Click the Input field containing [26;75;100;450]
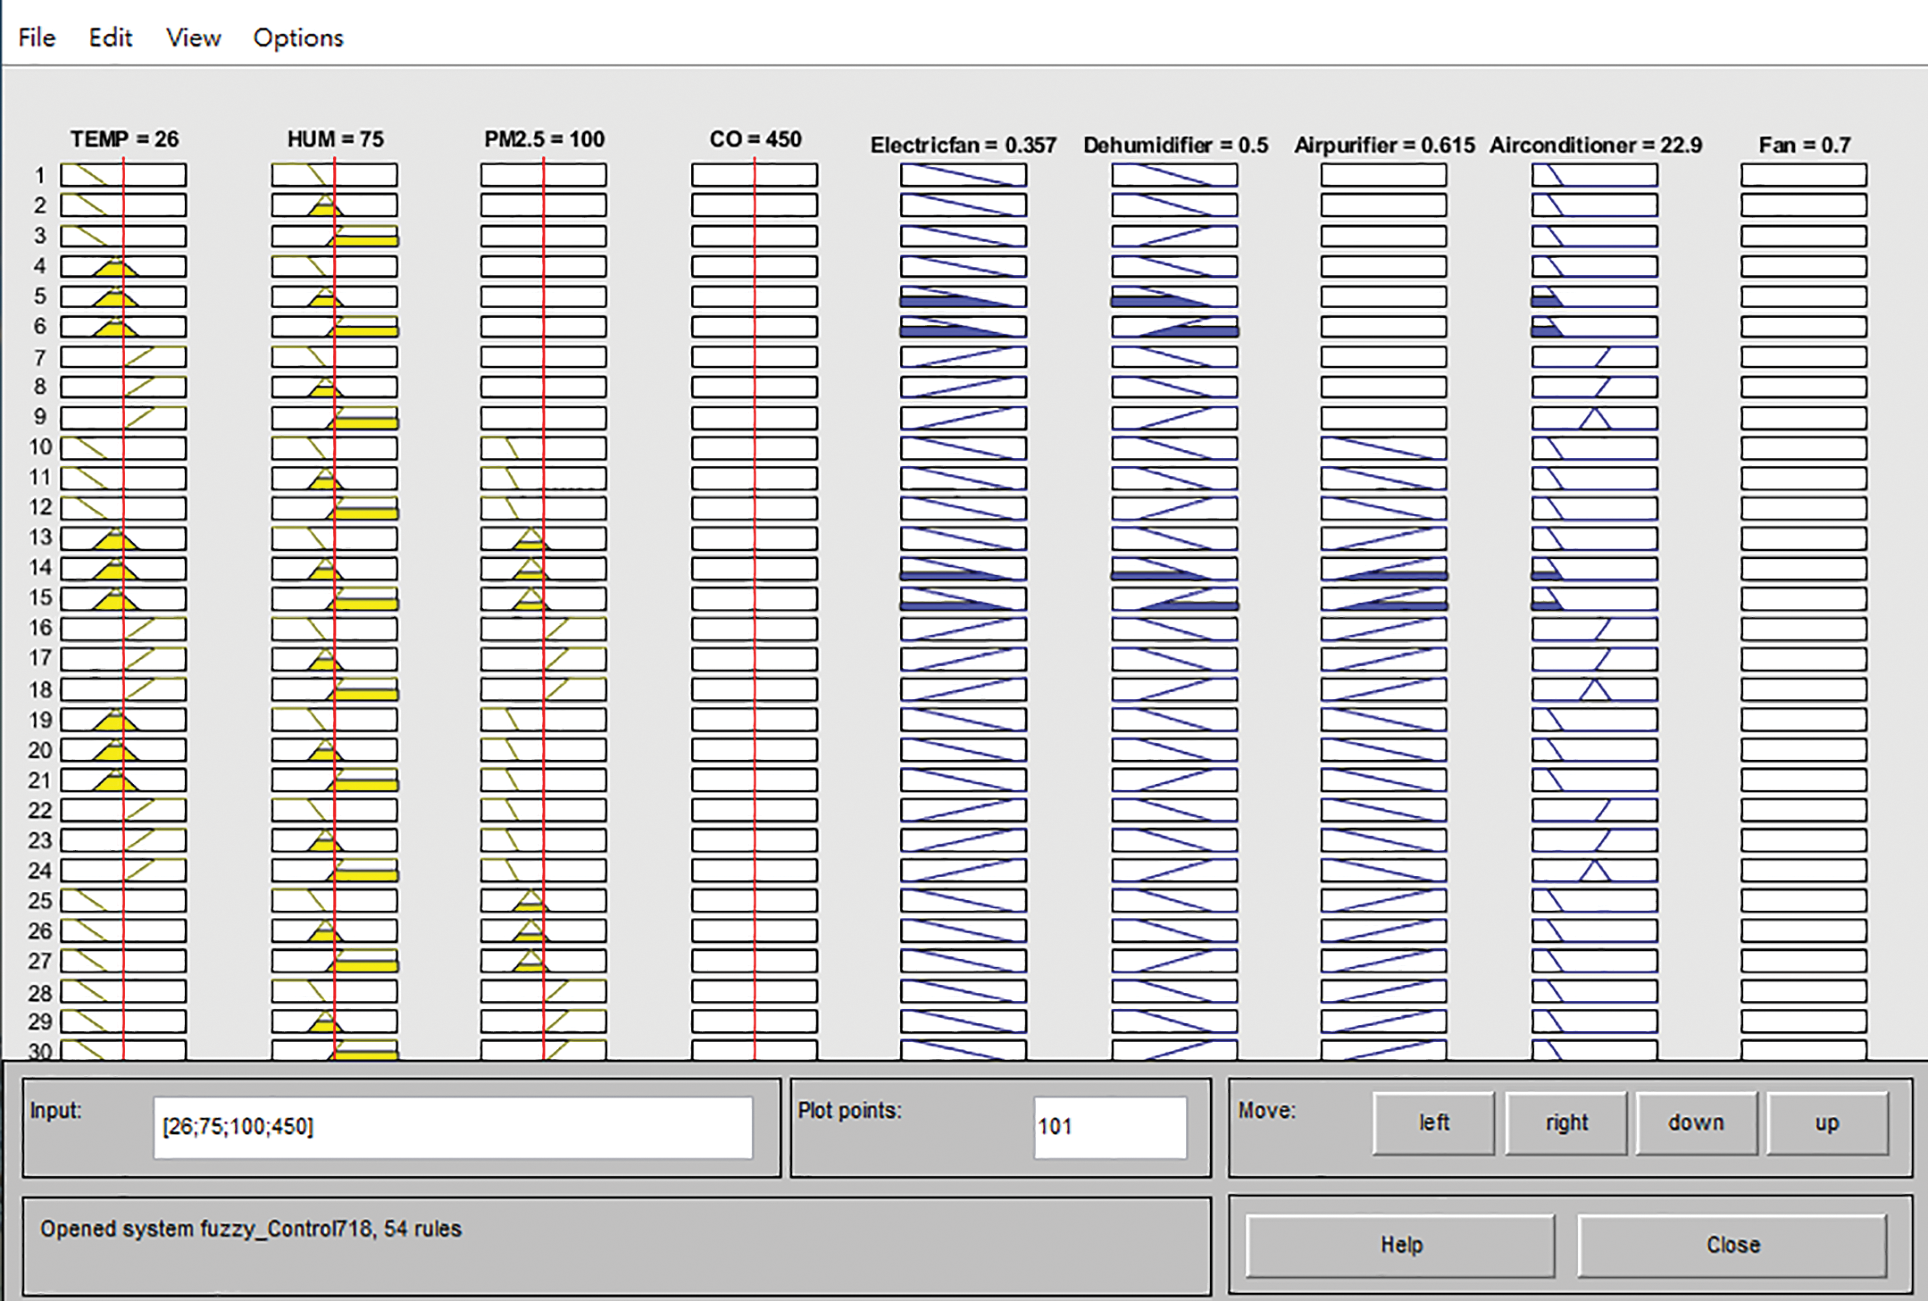The width and height of the screenshot is (1928, 1301). [x=455, y=1128]
